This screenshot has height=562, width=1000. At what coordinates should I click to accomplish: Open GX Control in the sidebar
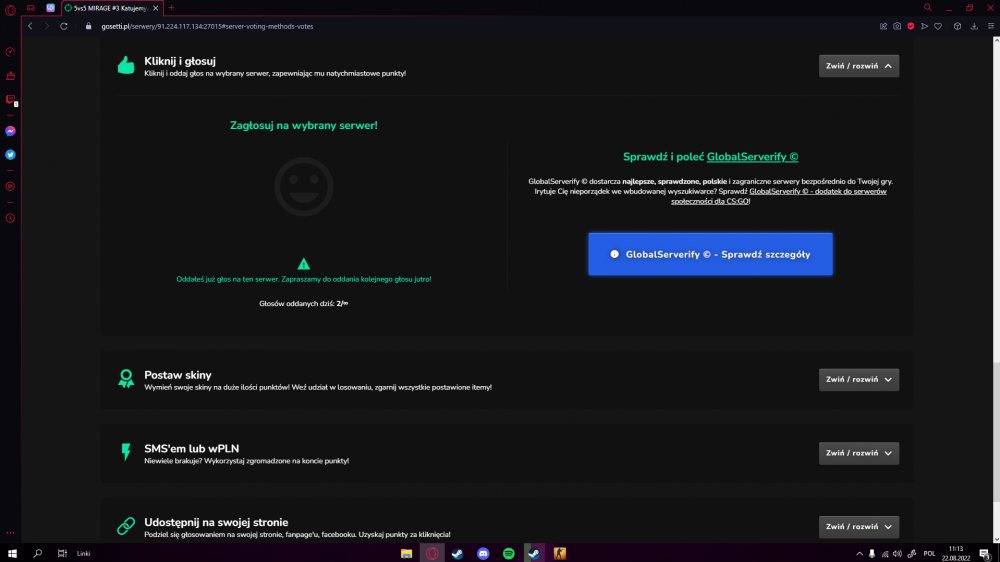10,52
